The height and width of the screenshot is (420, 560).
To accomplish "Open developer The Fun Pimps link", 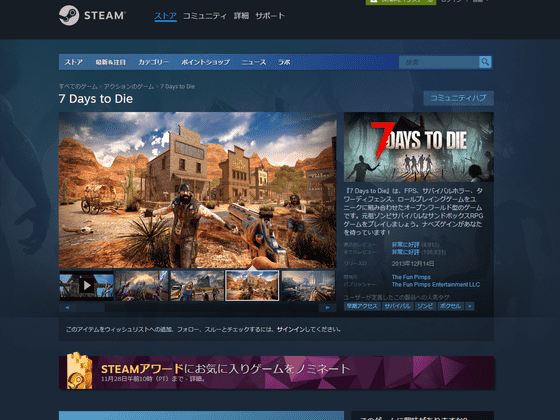I will (x=411, y=277).
